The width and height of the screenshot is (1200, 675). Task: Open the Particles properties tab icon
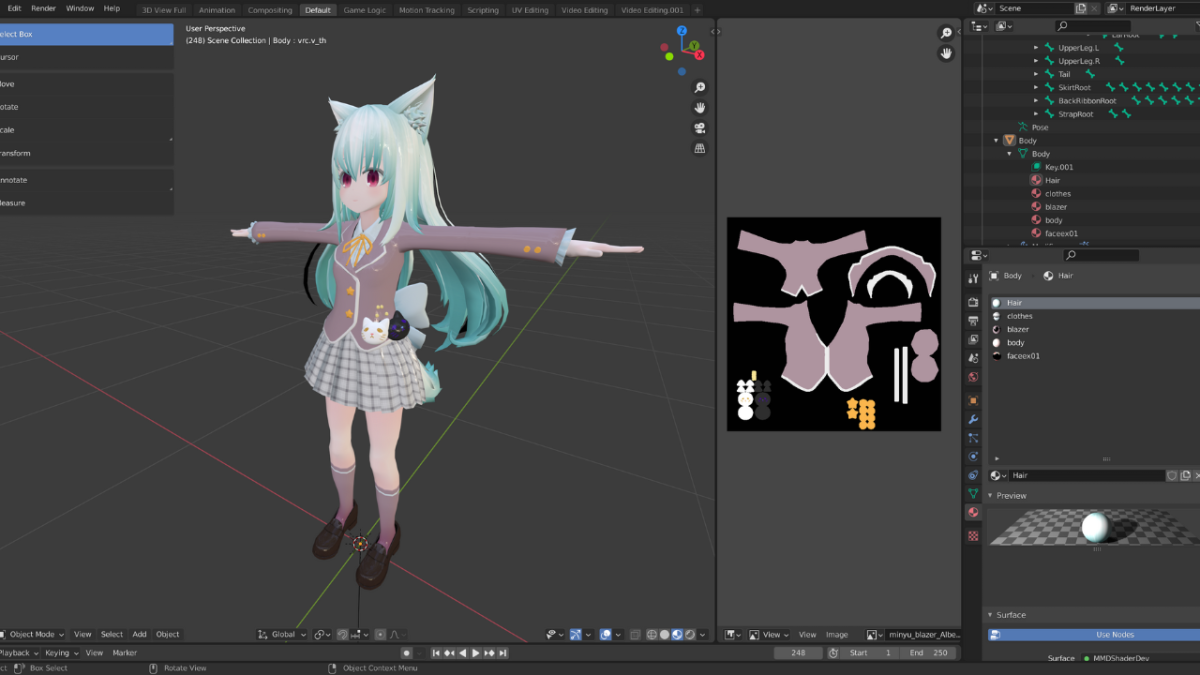tap(973, 438)
